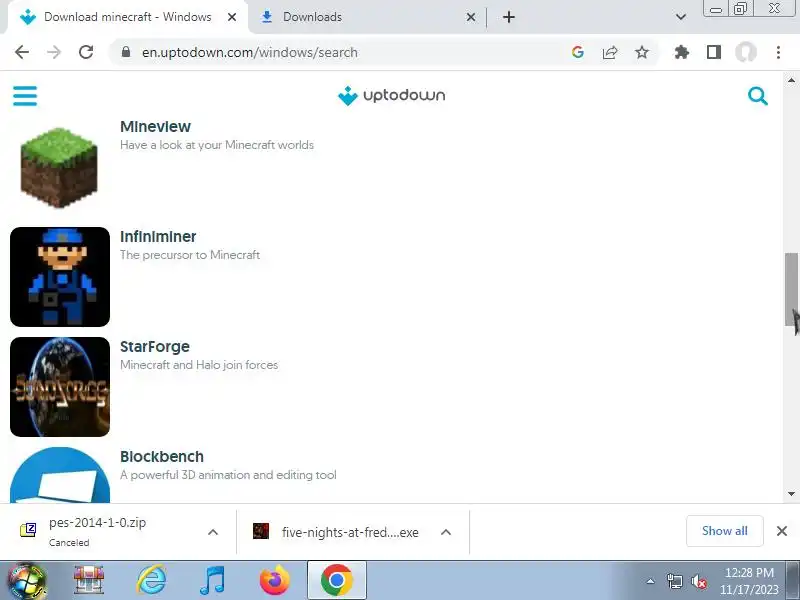Close the downloads bar
Screen dimensions: 800x600
(x=782, y=531)
